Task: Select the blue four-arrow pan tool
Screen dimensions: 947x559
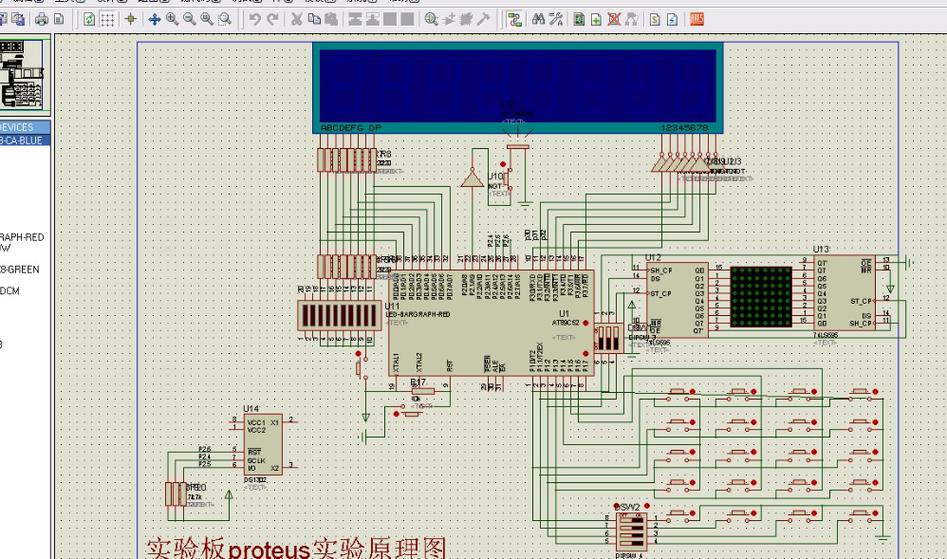Action: pyautogui.click(x=155, y=19)
